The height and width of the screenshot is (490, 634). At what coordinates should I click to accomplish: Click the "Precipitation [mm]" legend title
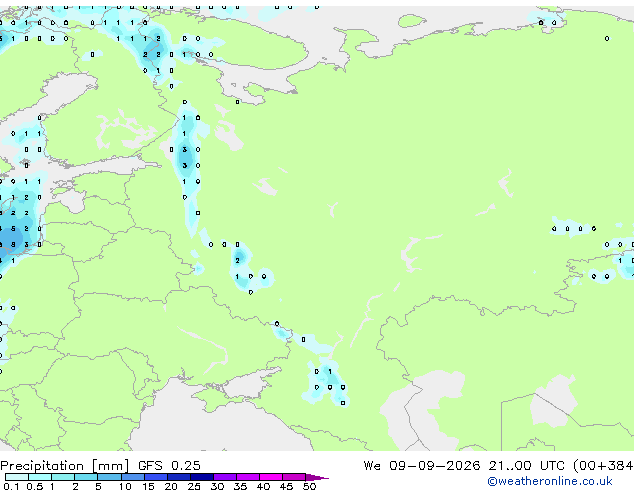[65, 466]
